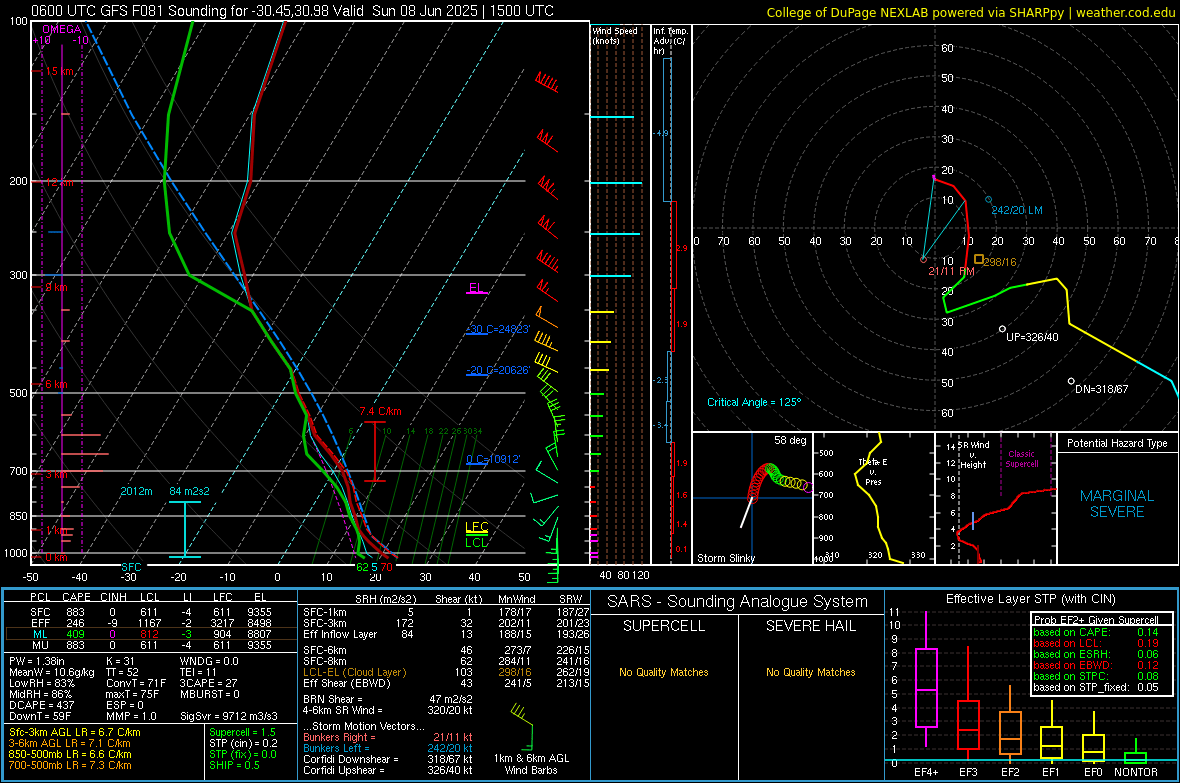Click the -20 C=20626' temperature level label
The width and height of the screenshot is (1180, 783).
tap(498, 370)
